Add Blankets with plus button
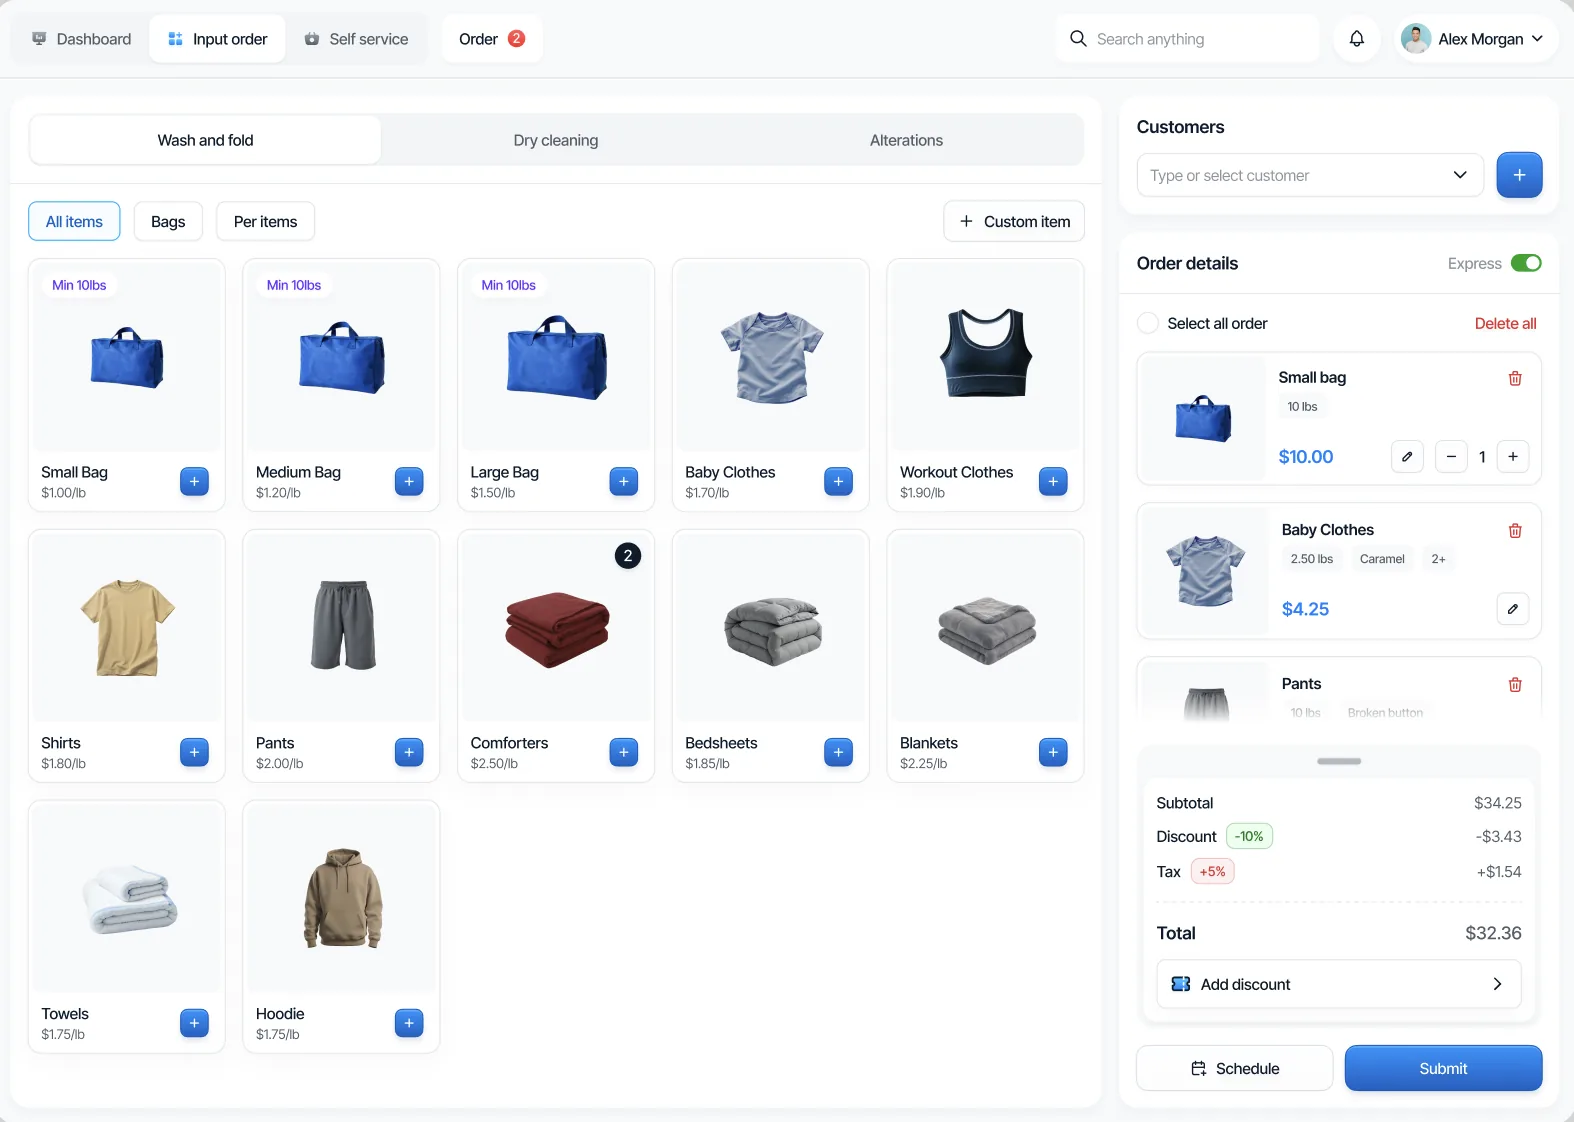 (1053, 752)
